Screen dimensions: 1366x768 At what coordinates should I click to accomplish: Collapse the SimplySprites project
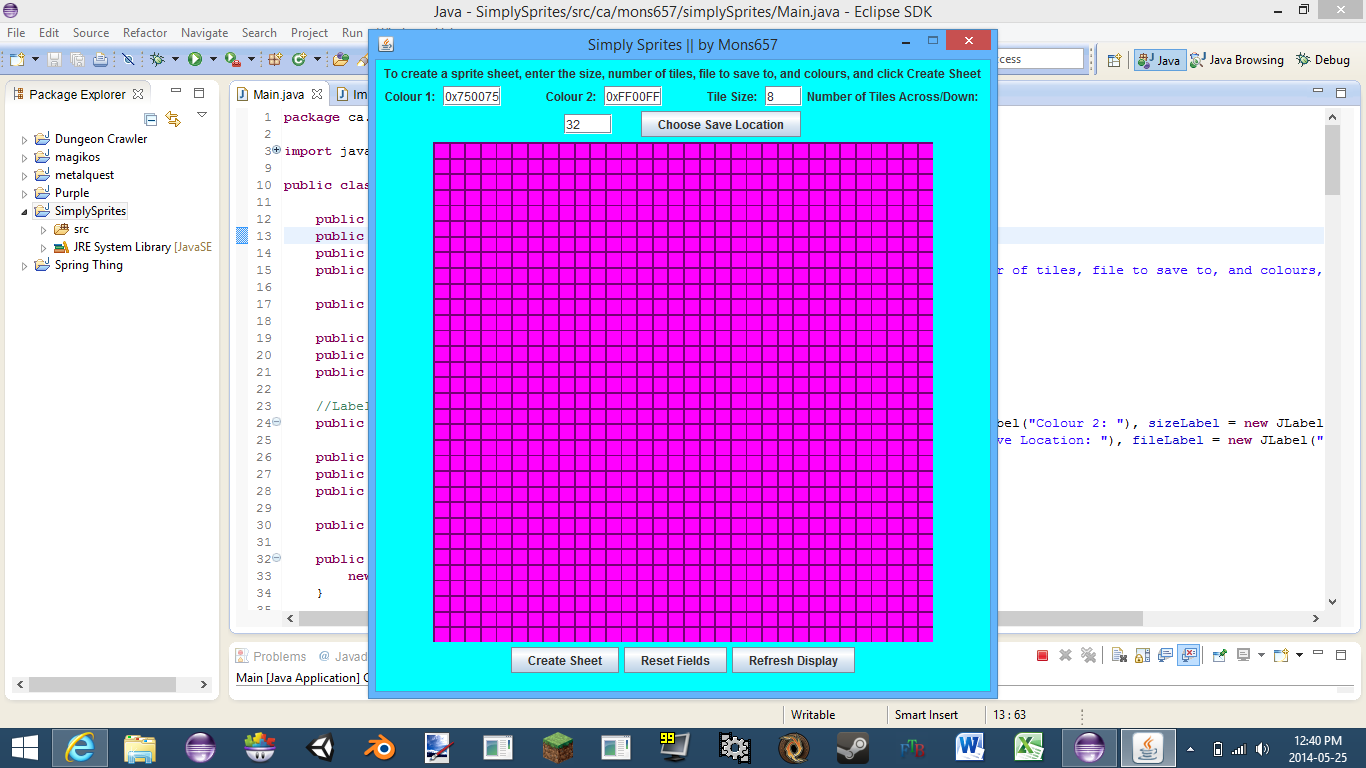pyautogui.click(x=25, y=212)
